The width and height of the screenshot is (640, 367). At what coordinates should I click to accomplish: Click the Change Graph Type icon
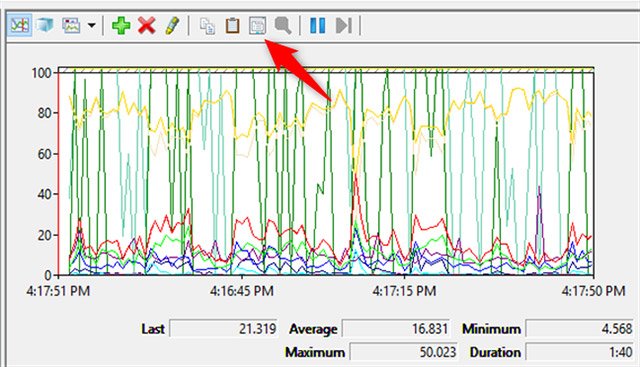pos(71,25)
